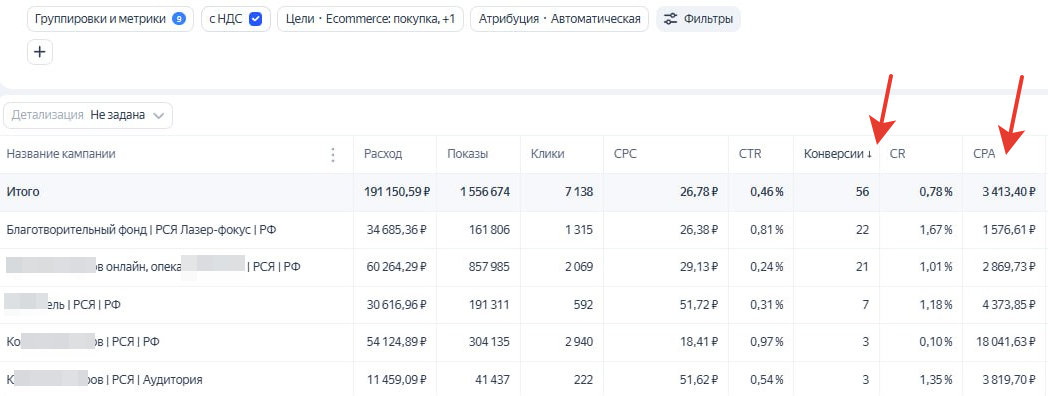Image resolution: width=1048 pixels, height=396 pixels.
Task: Click the Название кампании column header
Action: (61, 154)
